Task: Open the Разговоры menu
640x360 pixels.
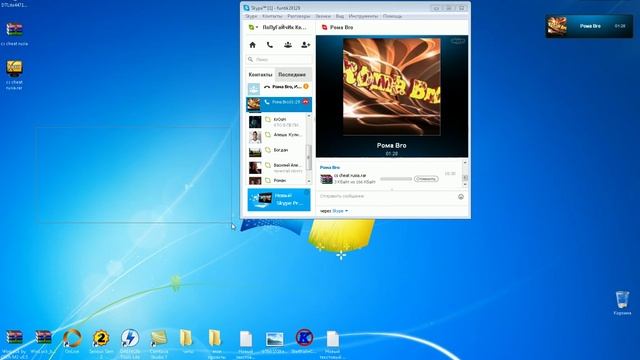Action: 299,16
